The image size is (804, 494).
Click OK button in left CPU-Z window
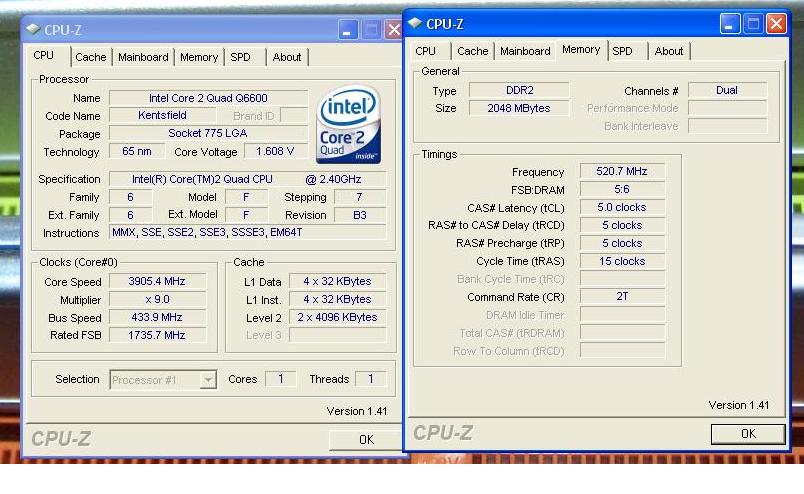click(366, 440)
